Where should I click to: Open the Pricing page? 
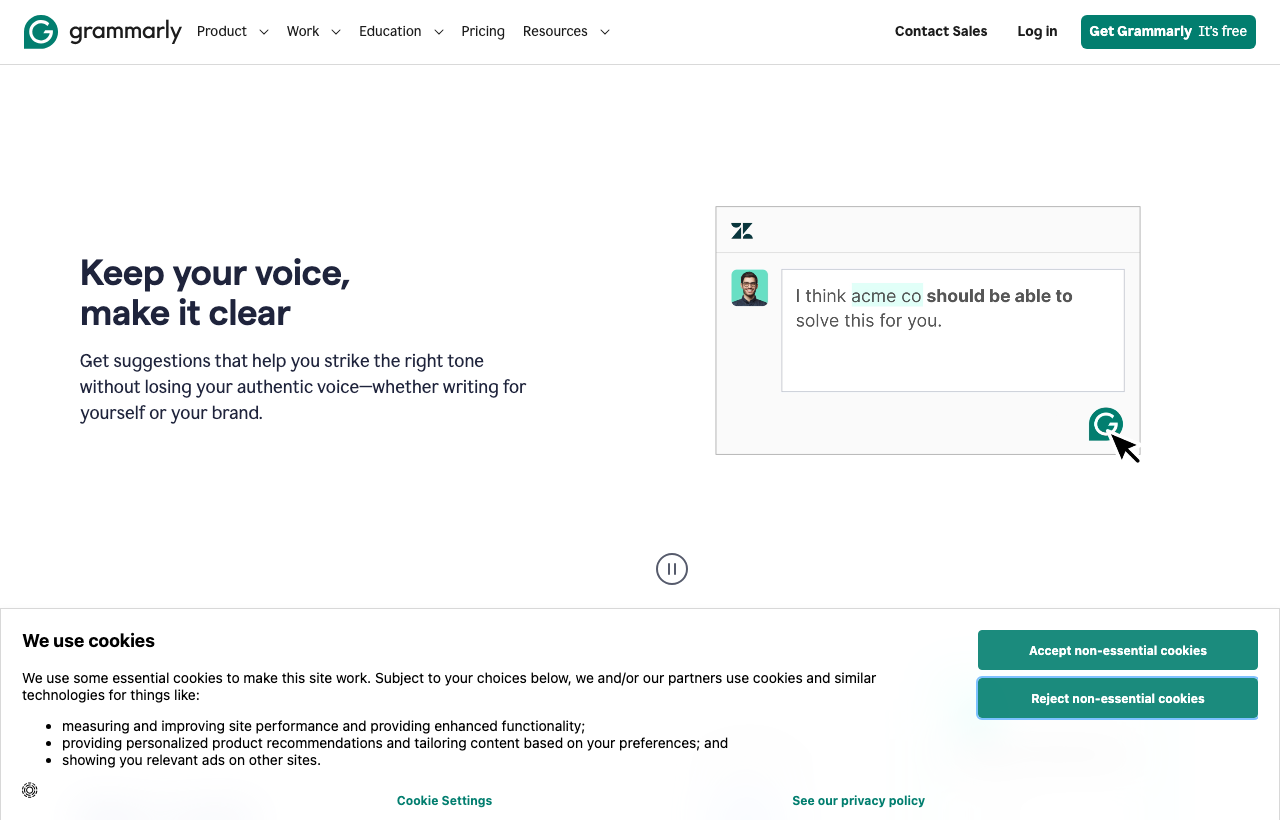pyautogui.click(x=483, y=32)
